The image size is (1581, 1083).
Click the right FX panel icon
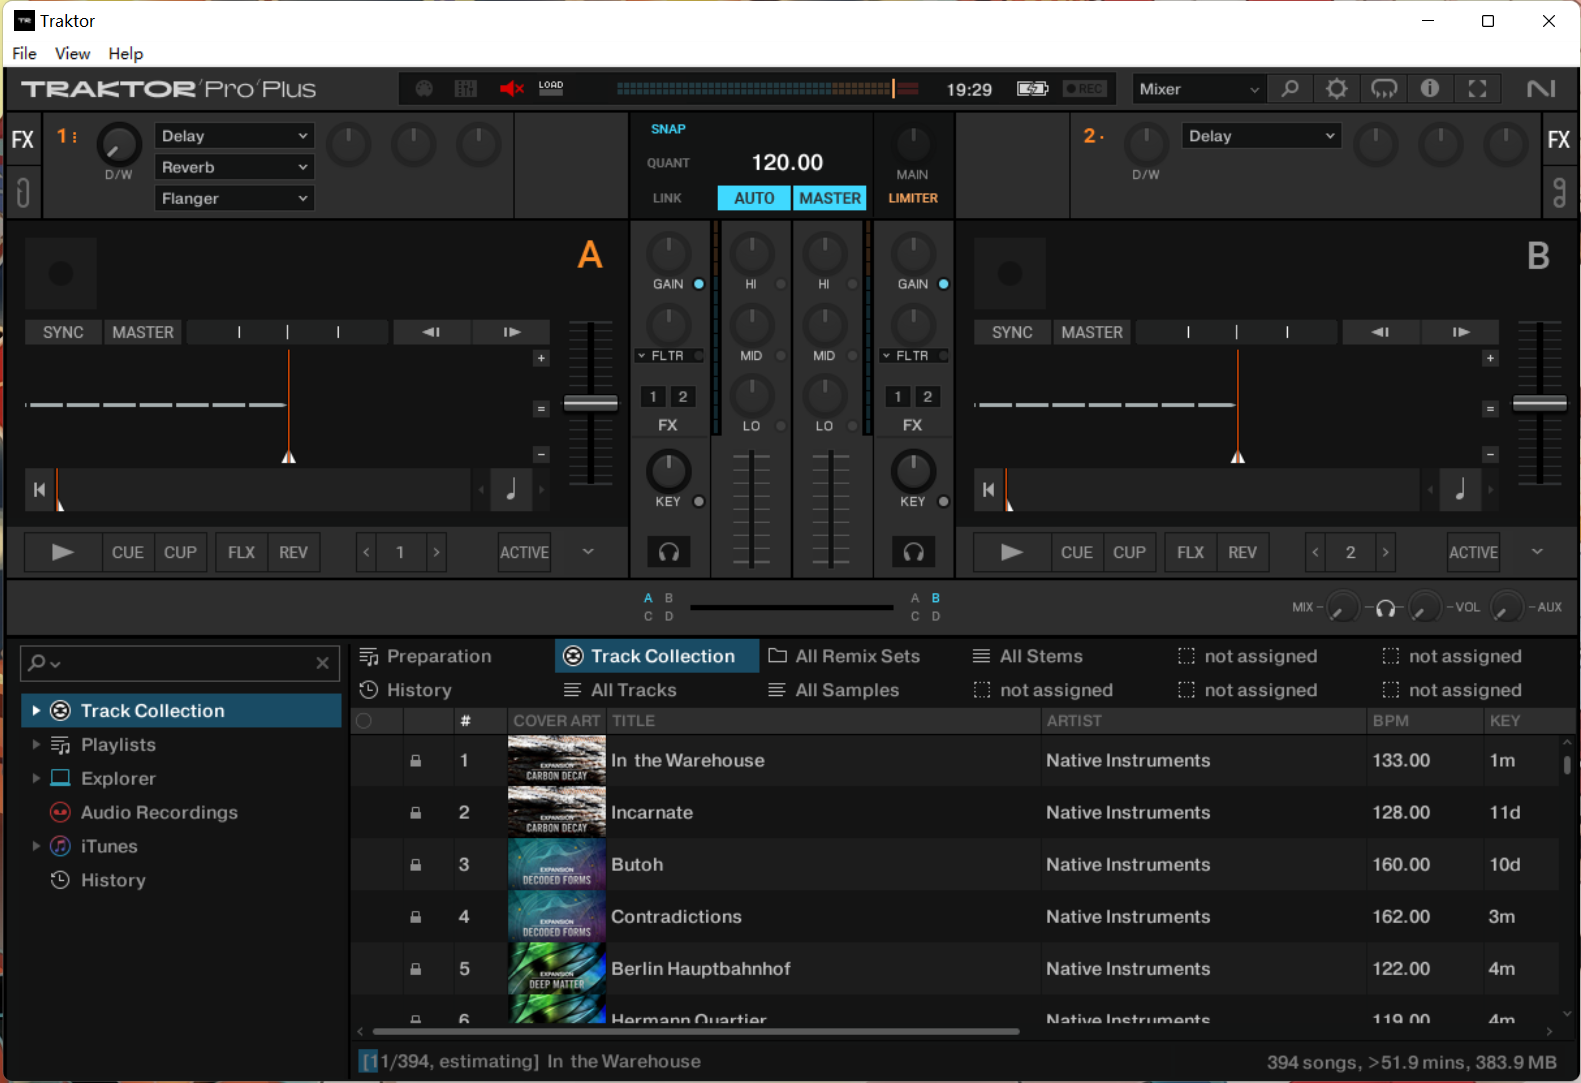pos(1558,140)
